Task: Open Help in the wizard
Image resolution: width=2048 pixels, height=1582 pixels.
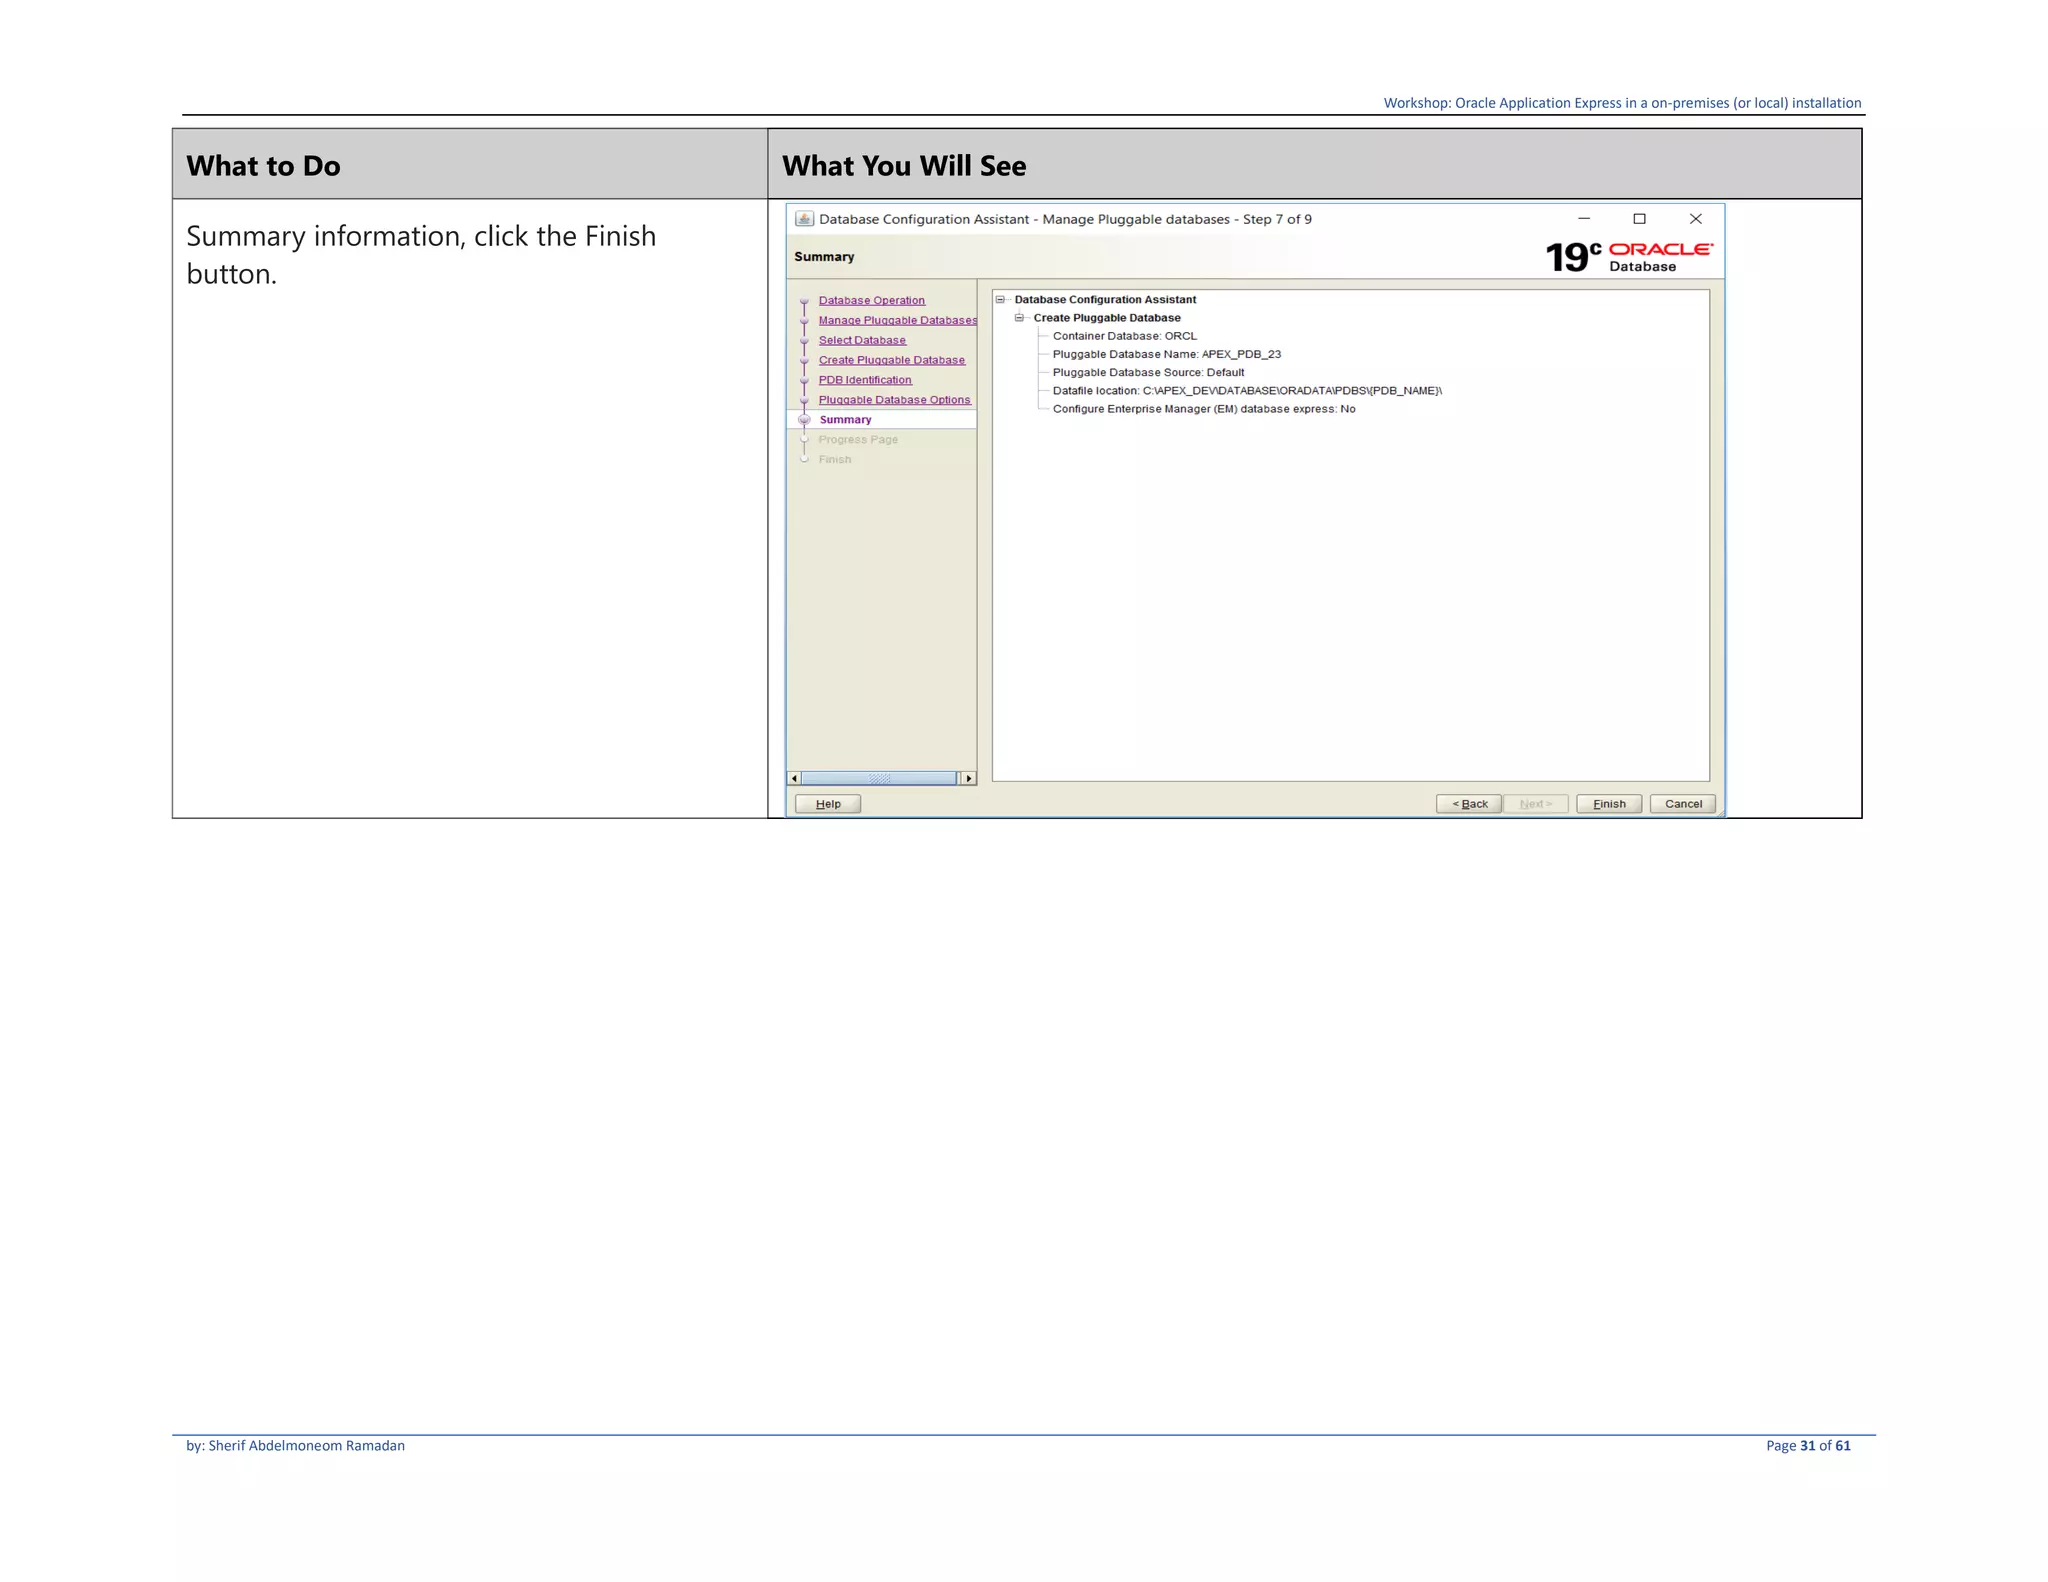Action: tap(828, 804)
